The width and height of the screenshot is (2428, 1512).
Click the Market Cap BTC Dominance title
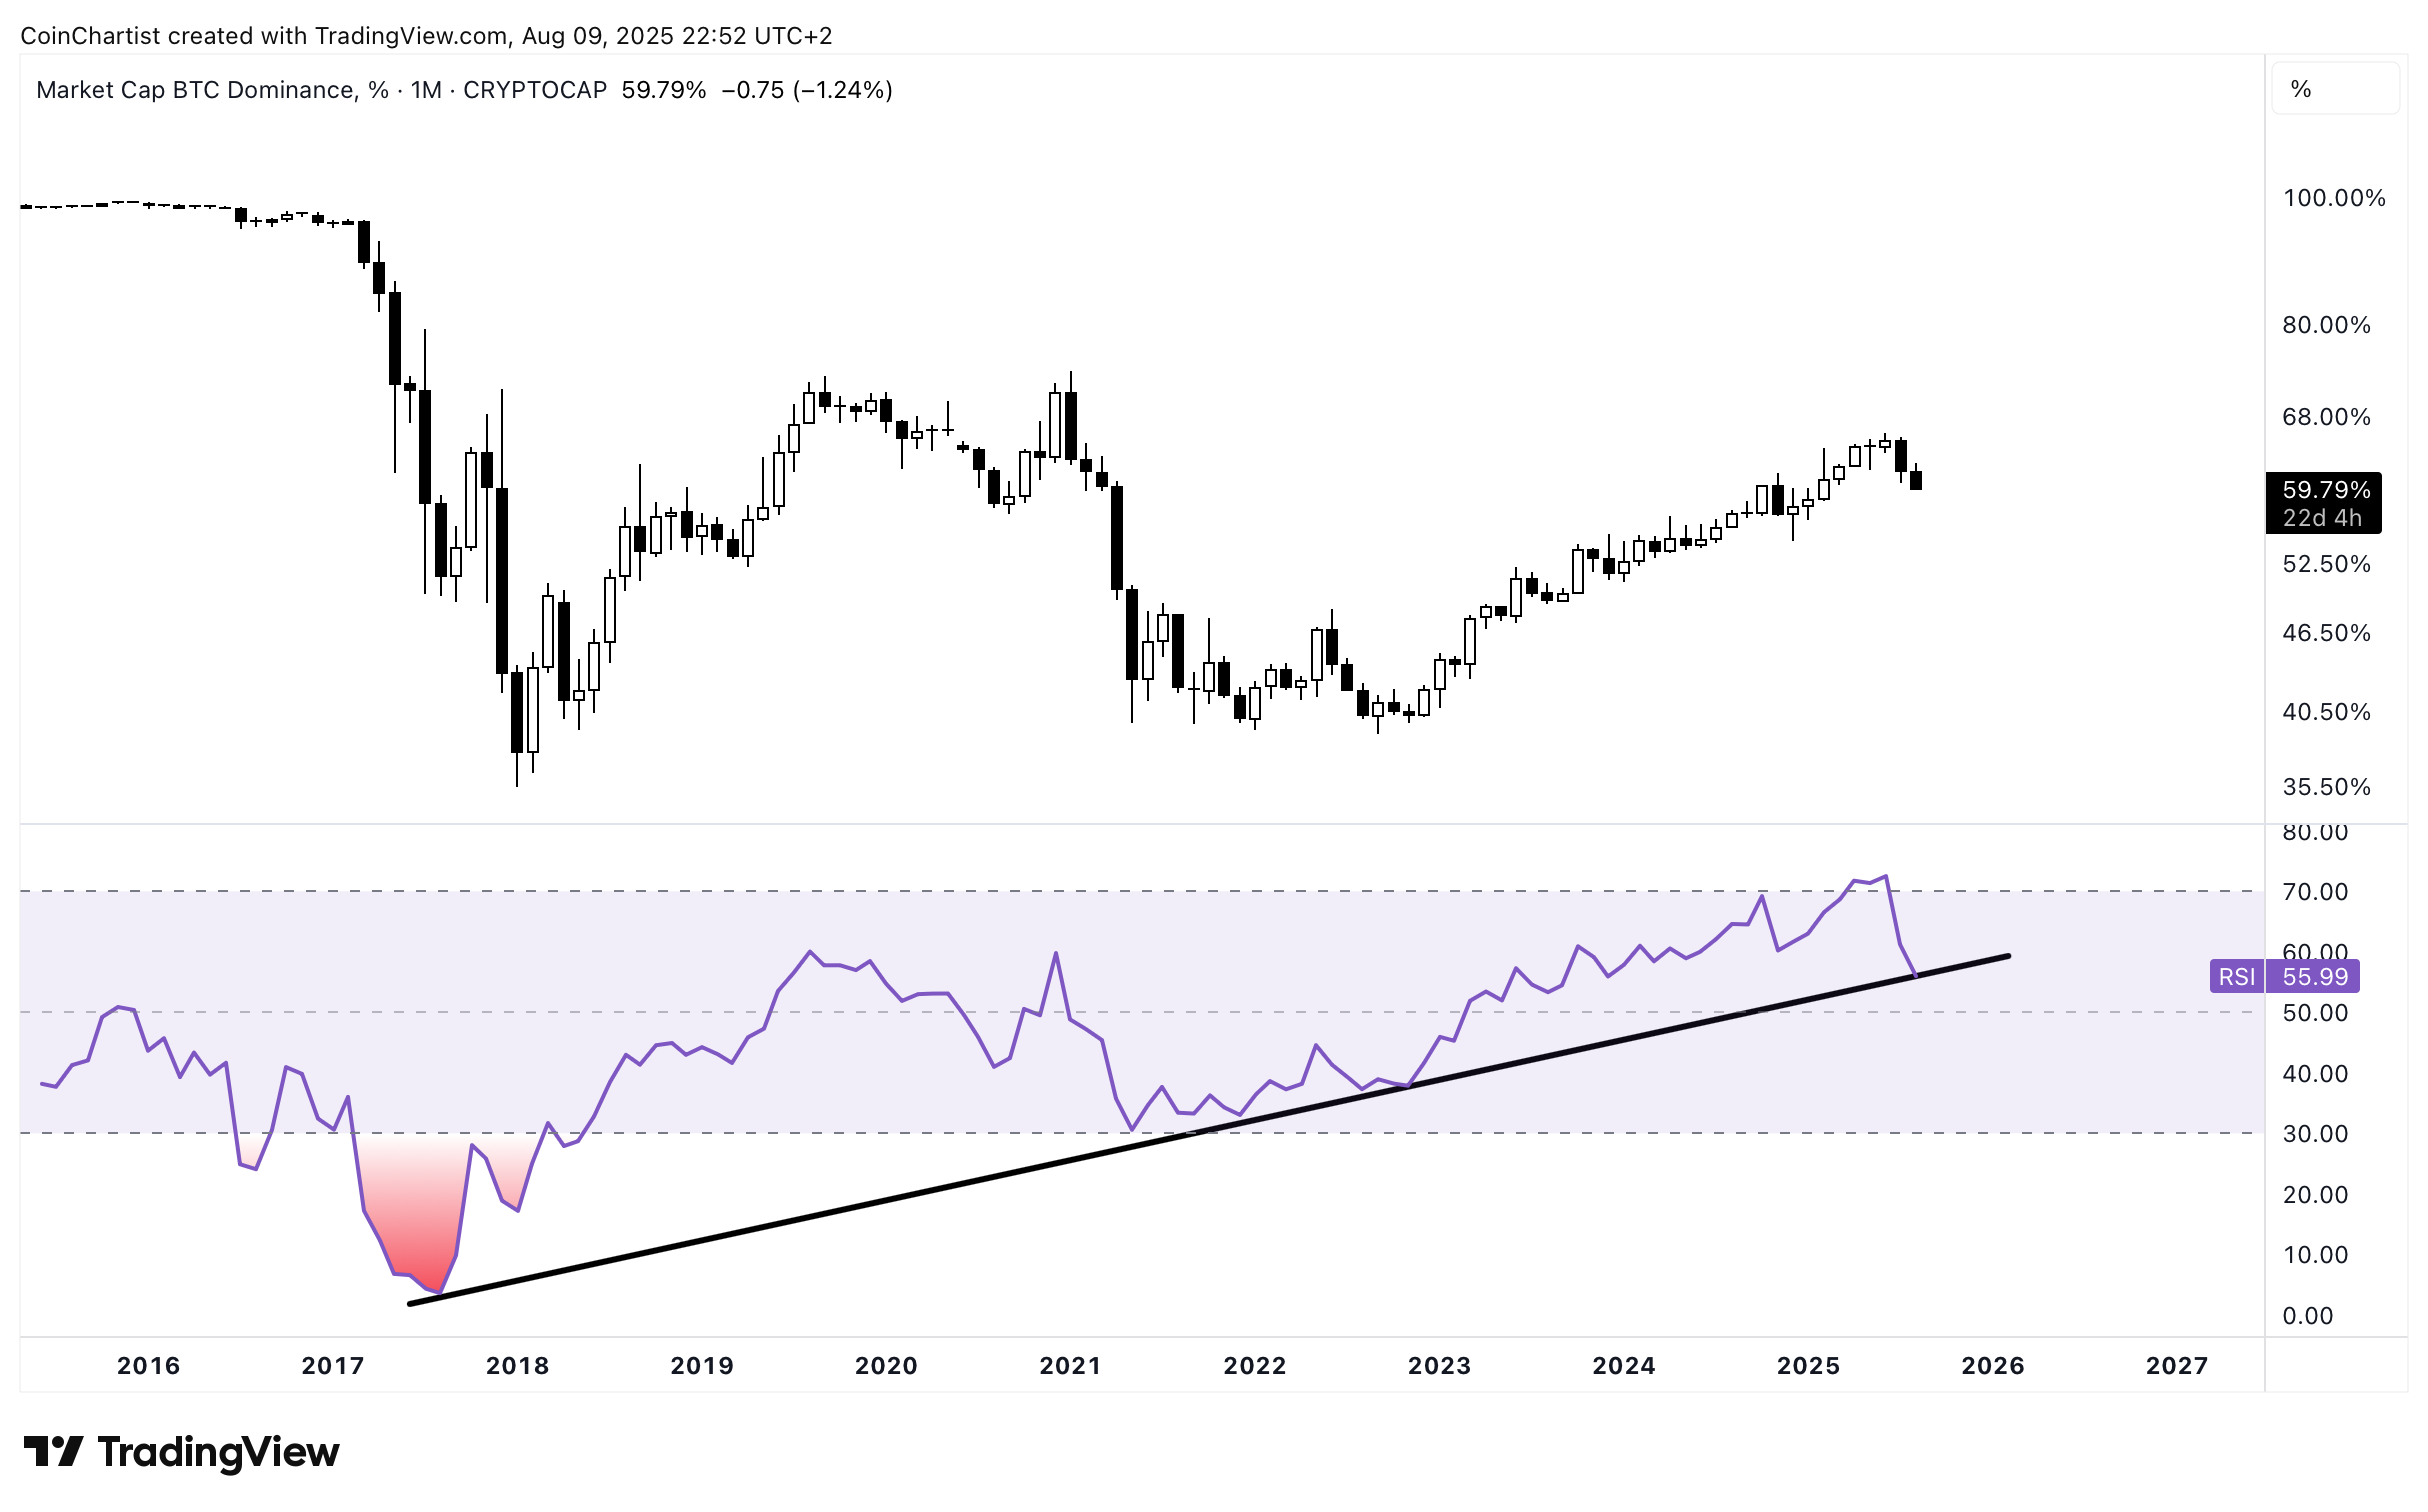196,90
